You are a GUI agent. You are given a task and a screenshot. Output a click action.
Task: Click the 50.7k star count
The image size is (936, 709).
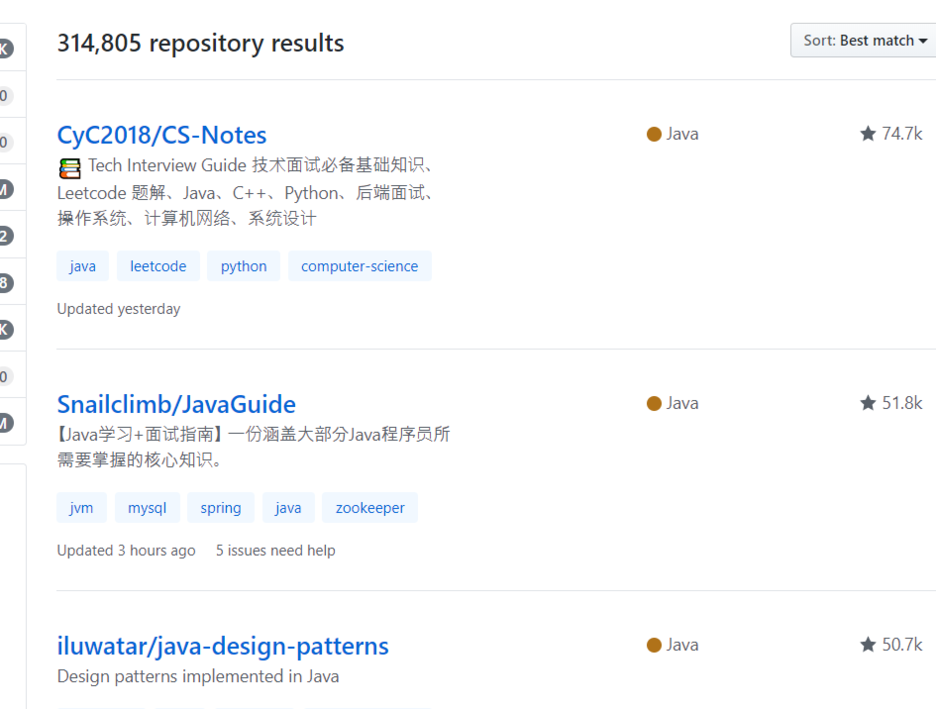[x=902, y=645]
